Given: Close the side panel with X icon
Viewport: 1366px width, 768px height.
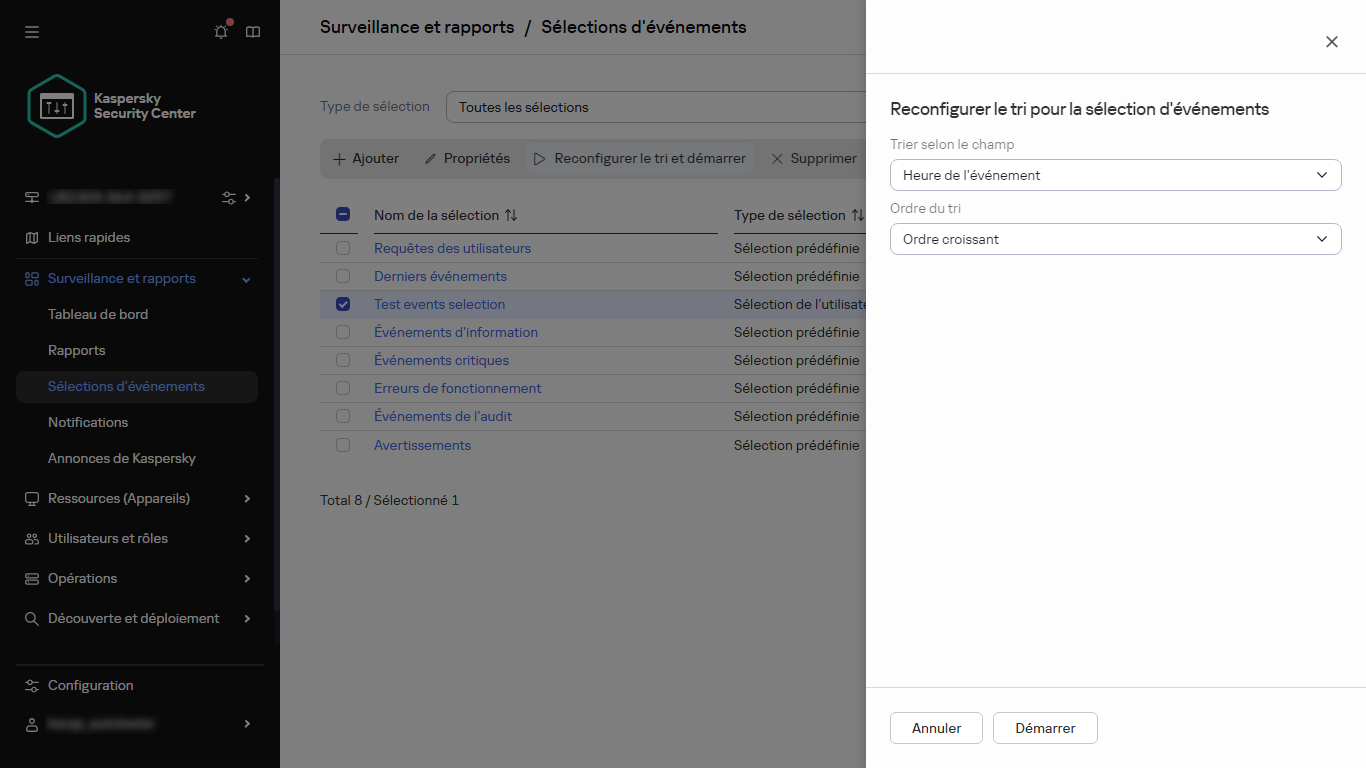Looking at the screenshot, I should coord(1331,42).
